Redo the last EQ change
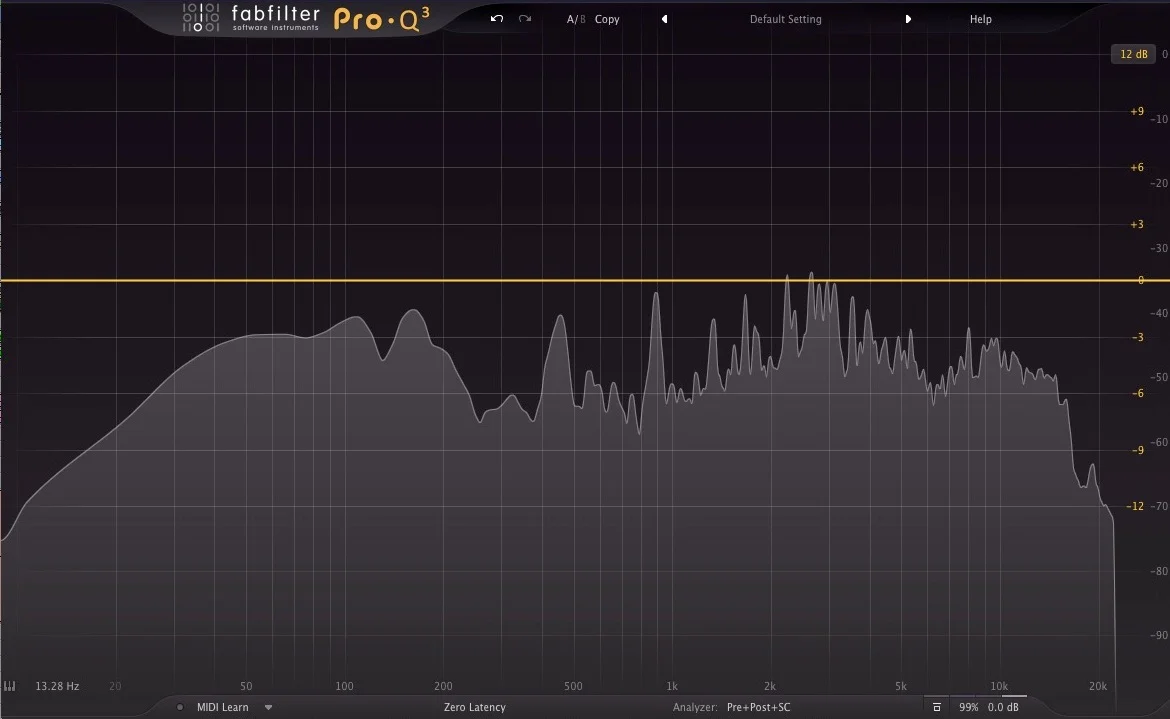The width and height of the screenshot is (1170, 719). coord(524,18)
